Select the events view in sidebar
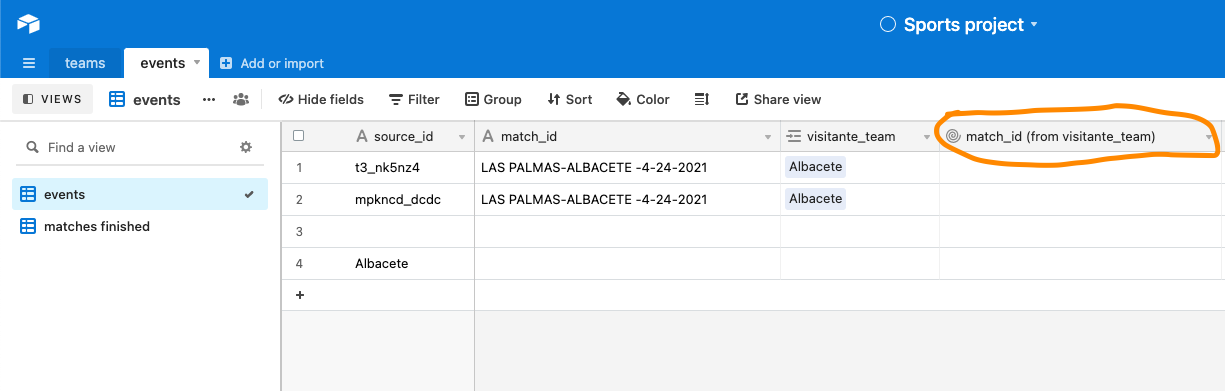 (x=140, y=194)
